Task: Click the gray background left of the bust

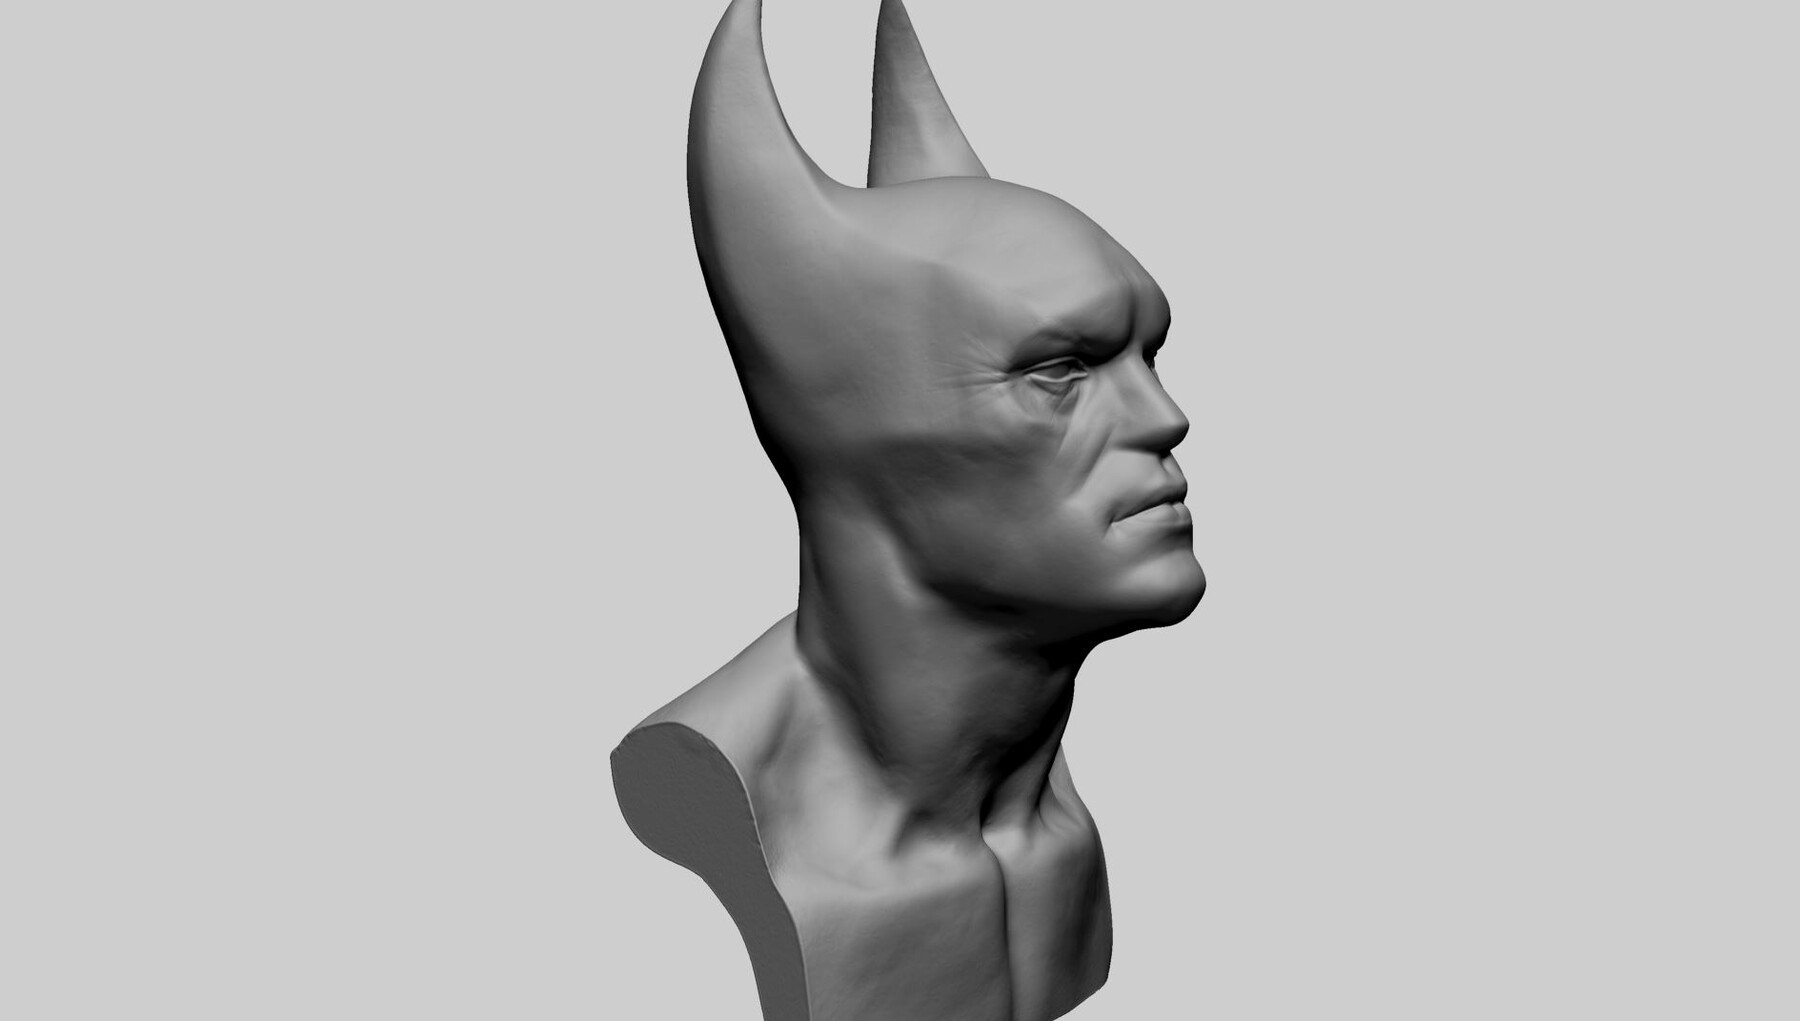Action: [x=300, y=500]
